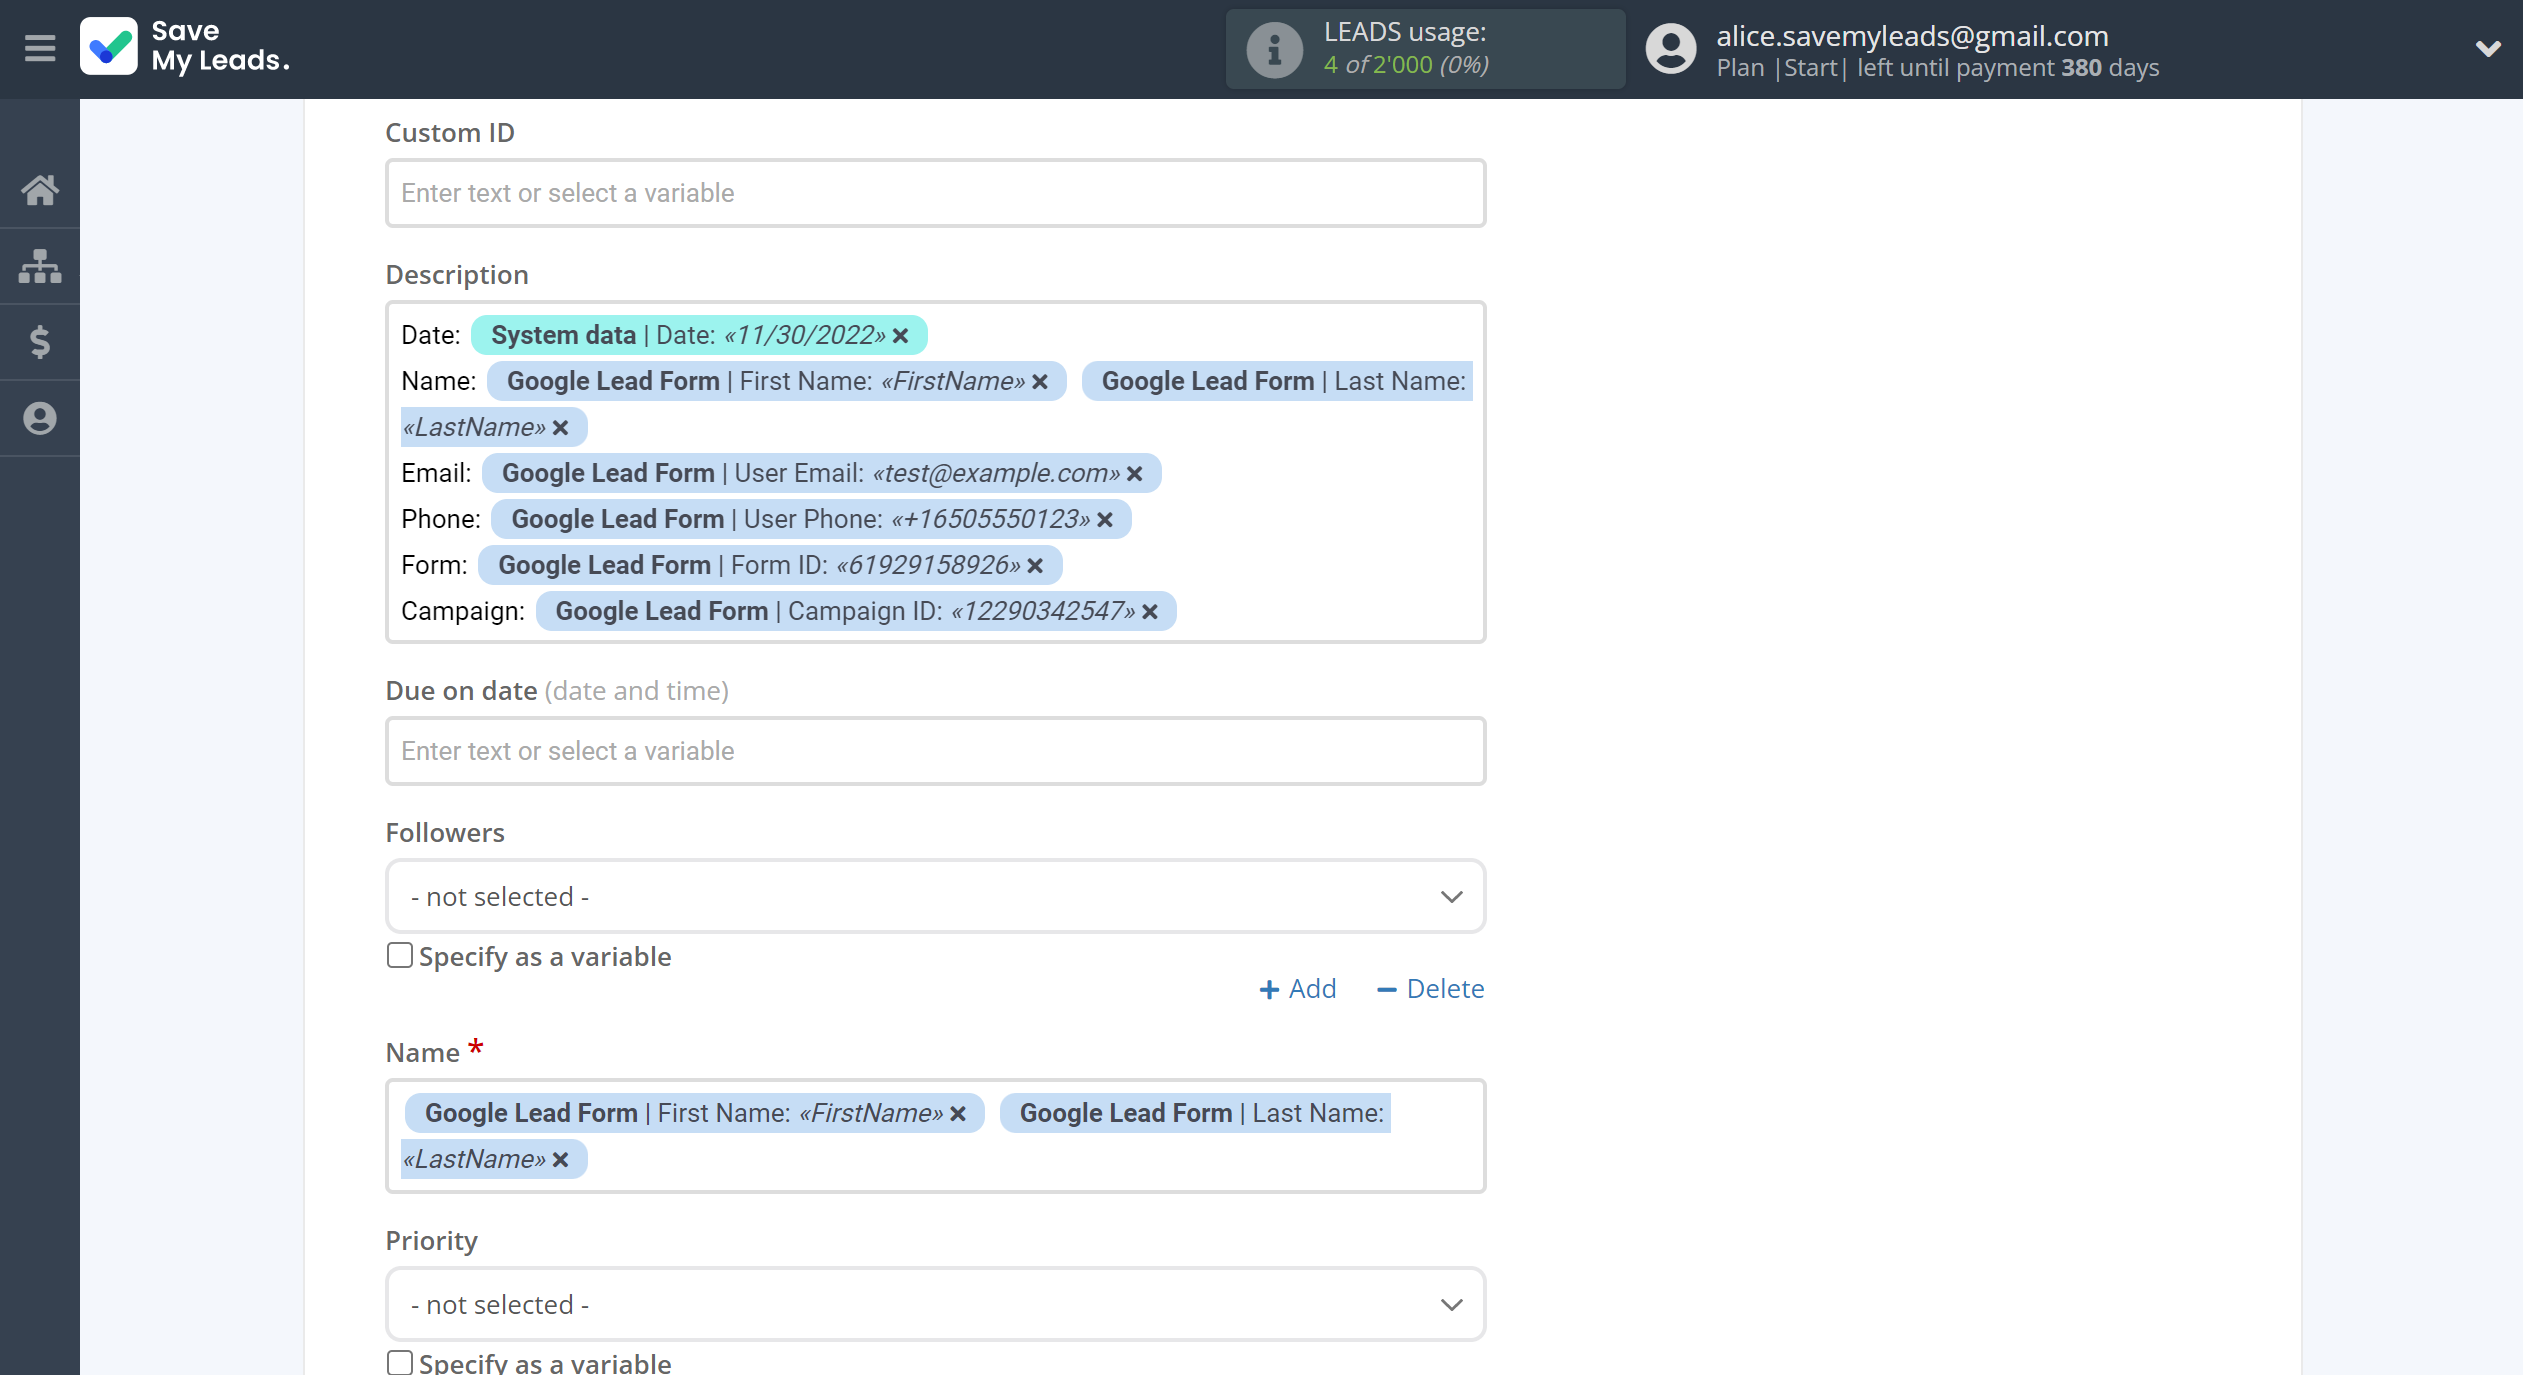Open the Priority dropdown

(935, 1304)
